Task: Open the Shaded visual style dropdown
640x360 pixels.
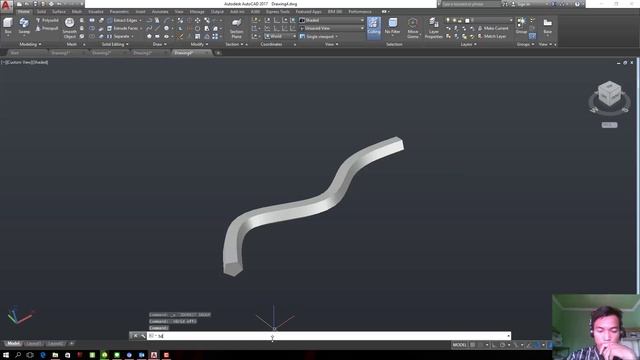Action: [x=331, y=20]
